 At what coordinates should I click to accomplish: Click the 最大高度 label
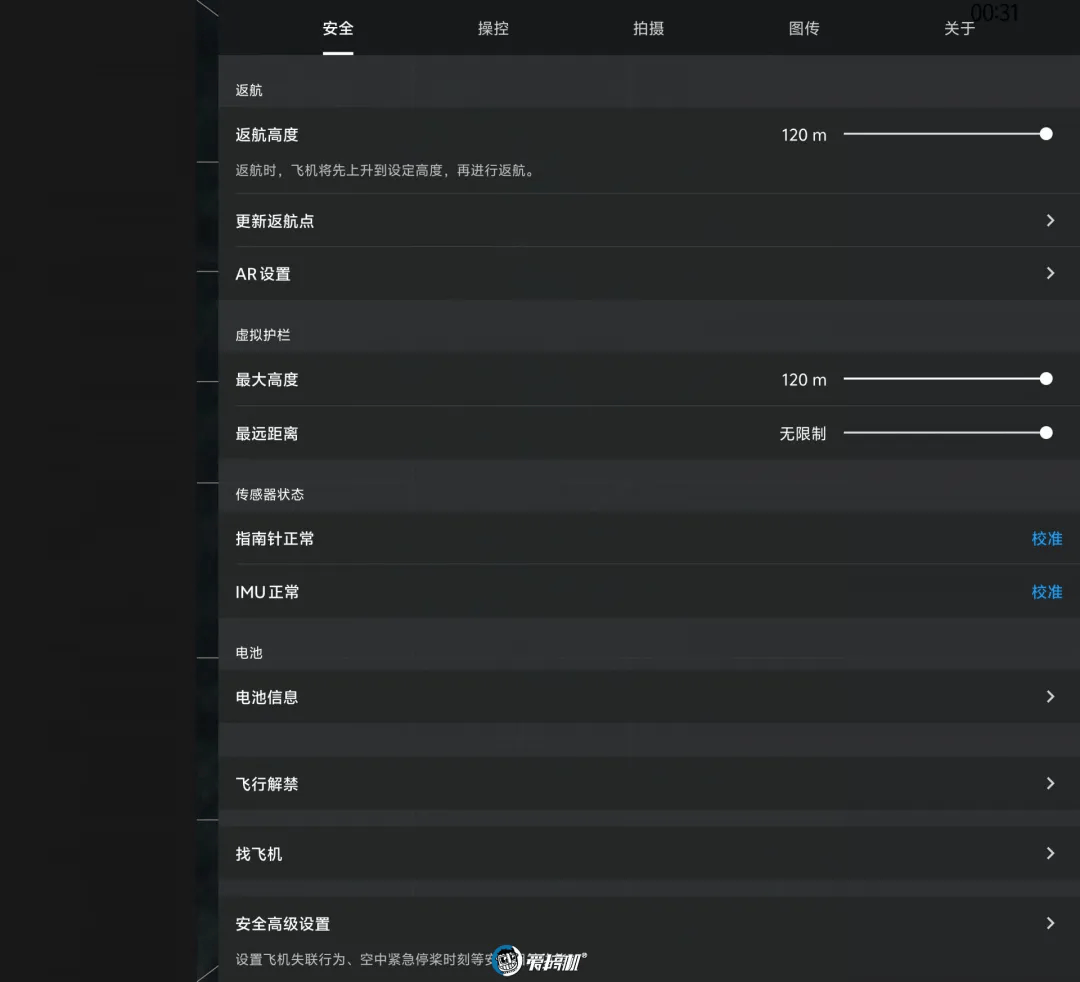click(x=267, y=380)
